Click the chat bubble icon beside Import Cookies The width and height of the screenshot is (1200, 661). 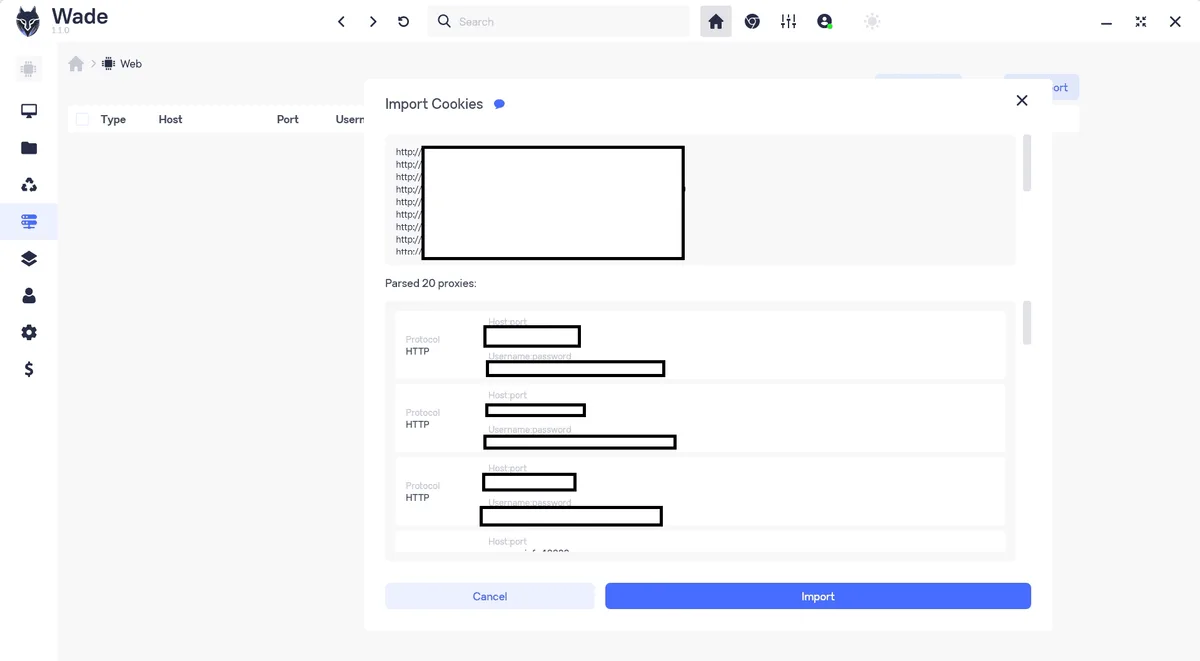(x=499, y=104)
